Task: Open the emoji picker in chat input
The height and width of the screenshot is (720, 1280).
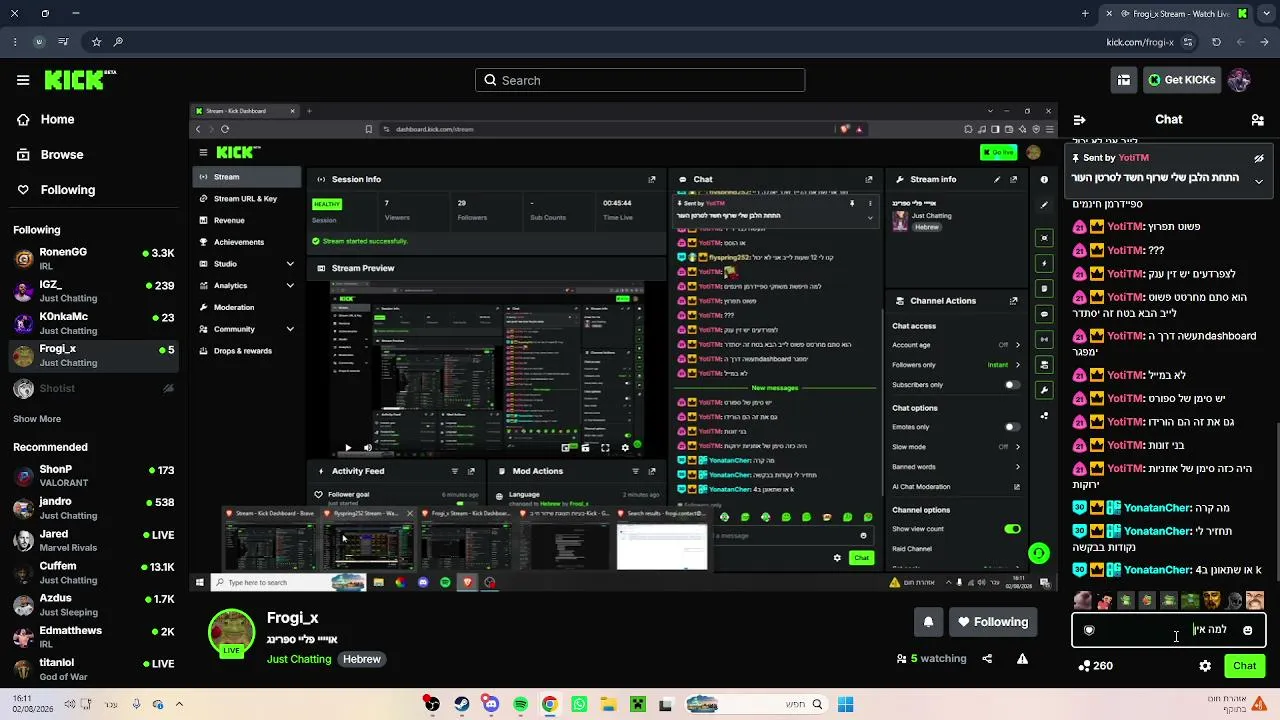Action: pyautogui.click(x=1247, y=630)
